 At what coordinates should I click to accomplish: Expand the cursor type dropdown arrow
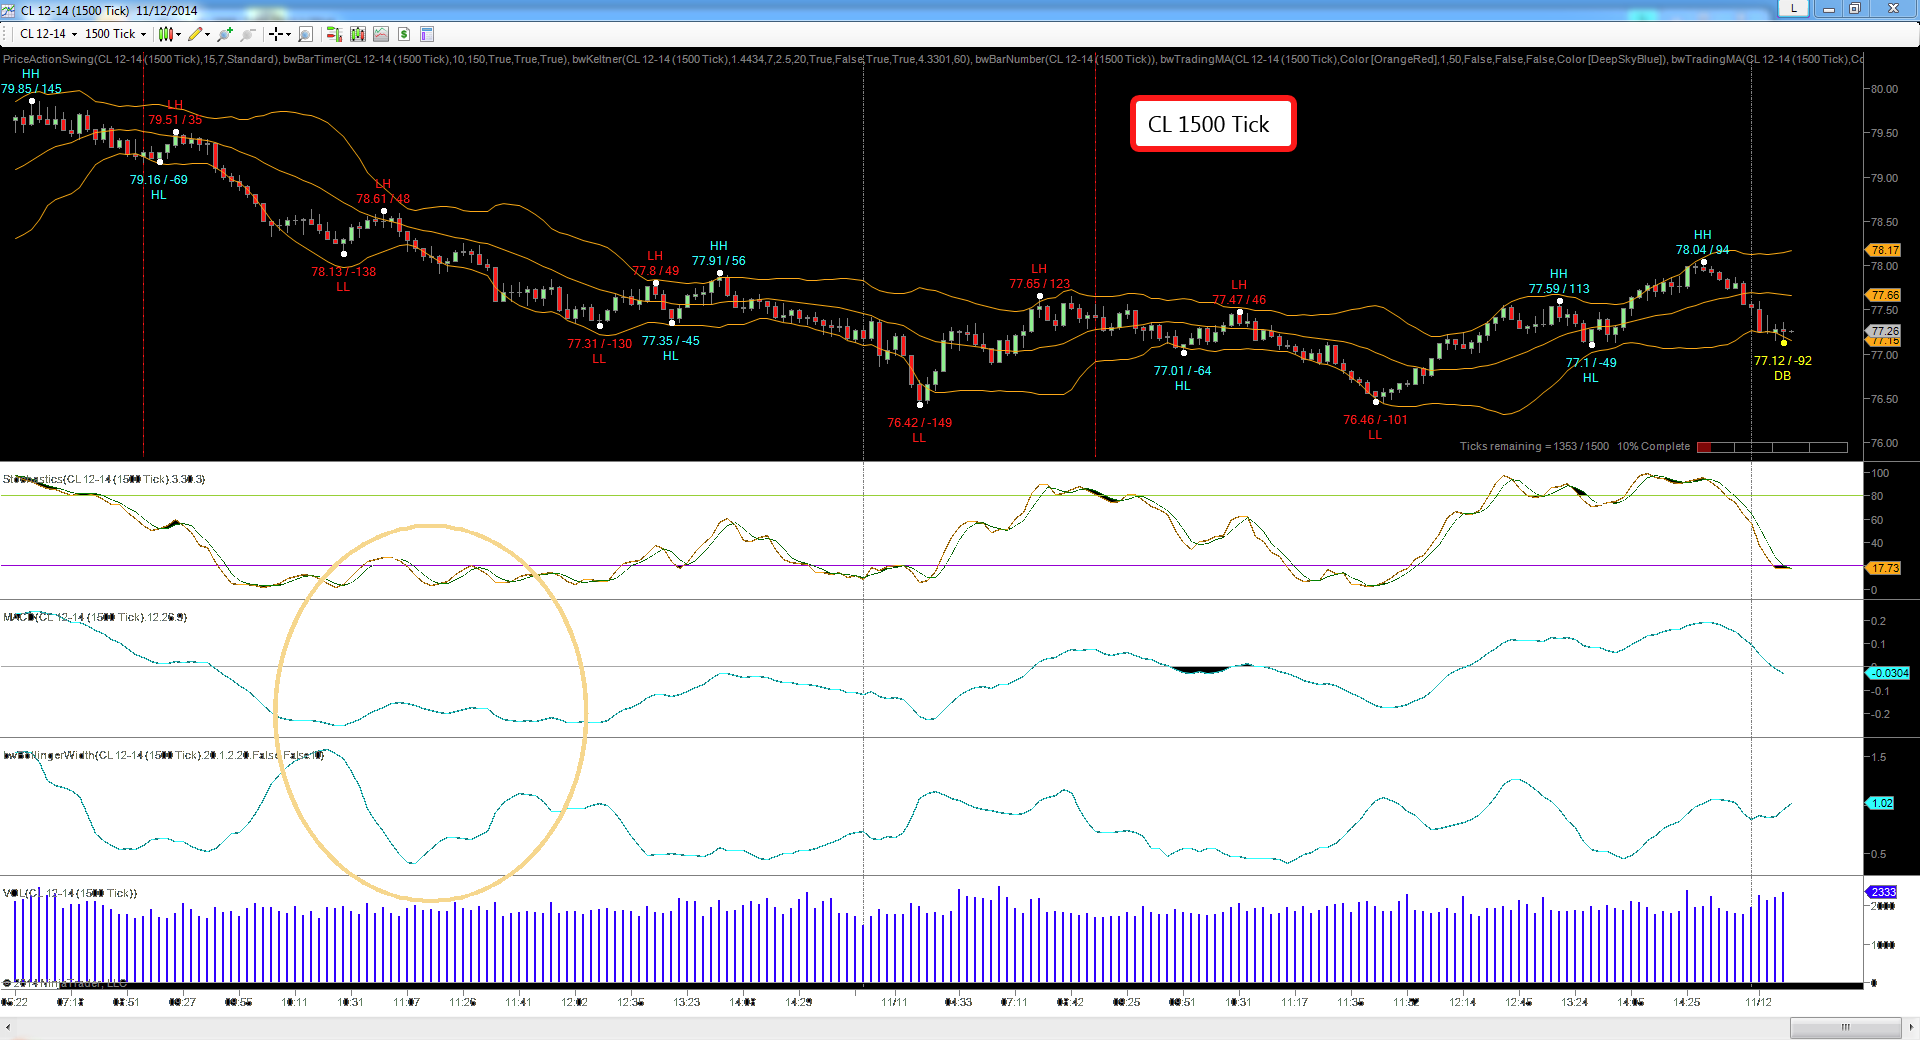point(288,34)
